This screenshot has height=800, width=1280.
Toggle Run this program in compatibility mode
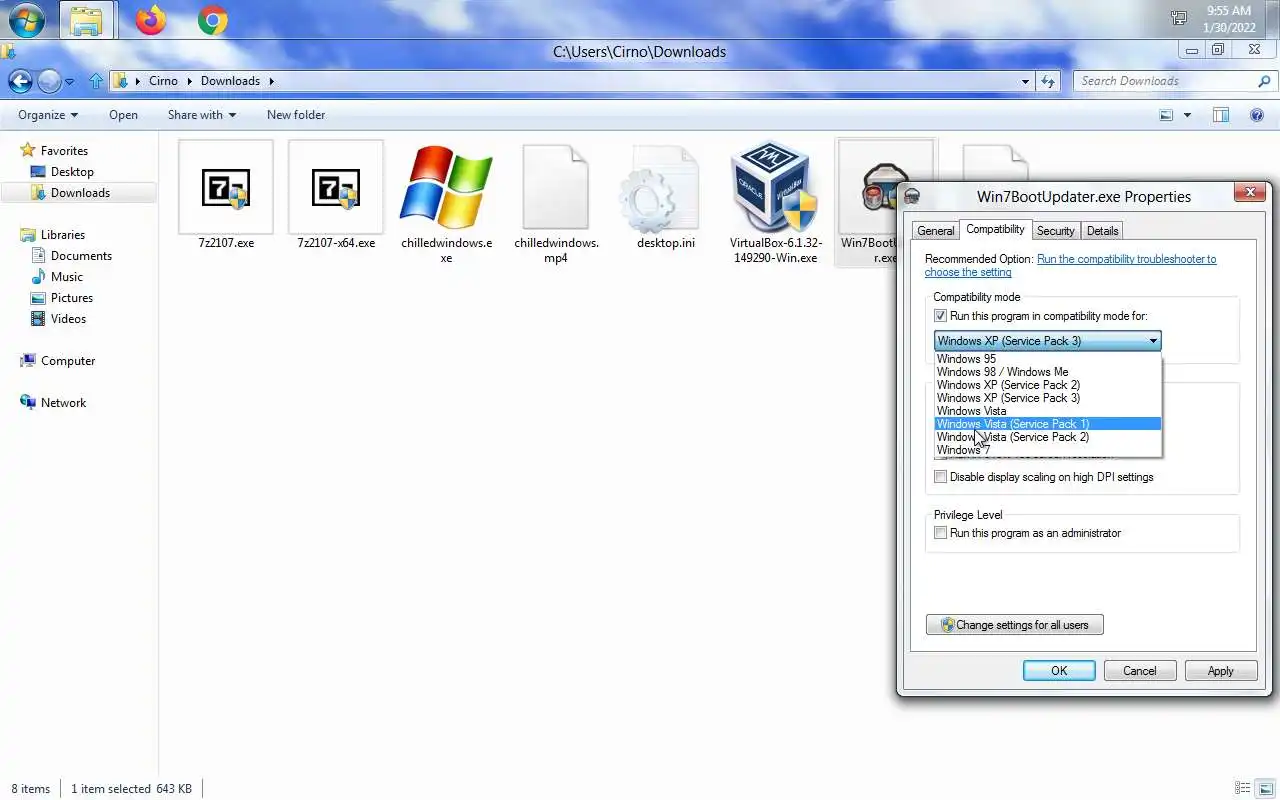(x=940, y=316)
